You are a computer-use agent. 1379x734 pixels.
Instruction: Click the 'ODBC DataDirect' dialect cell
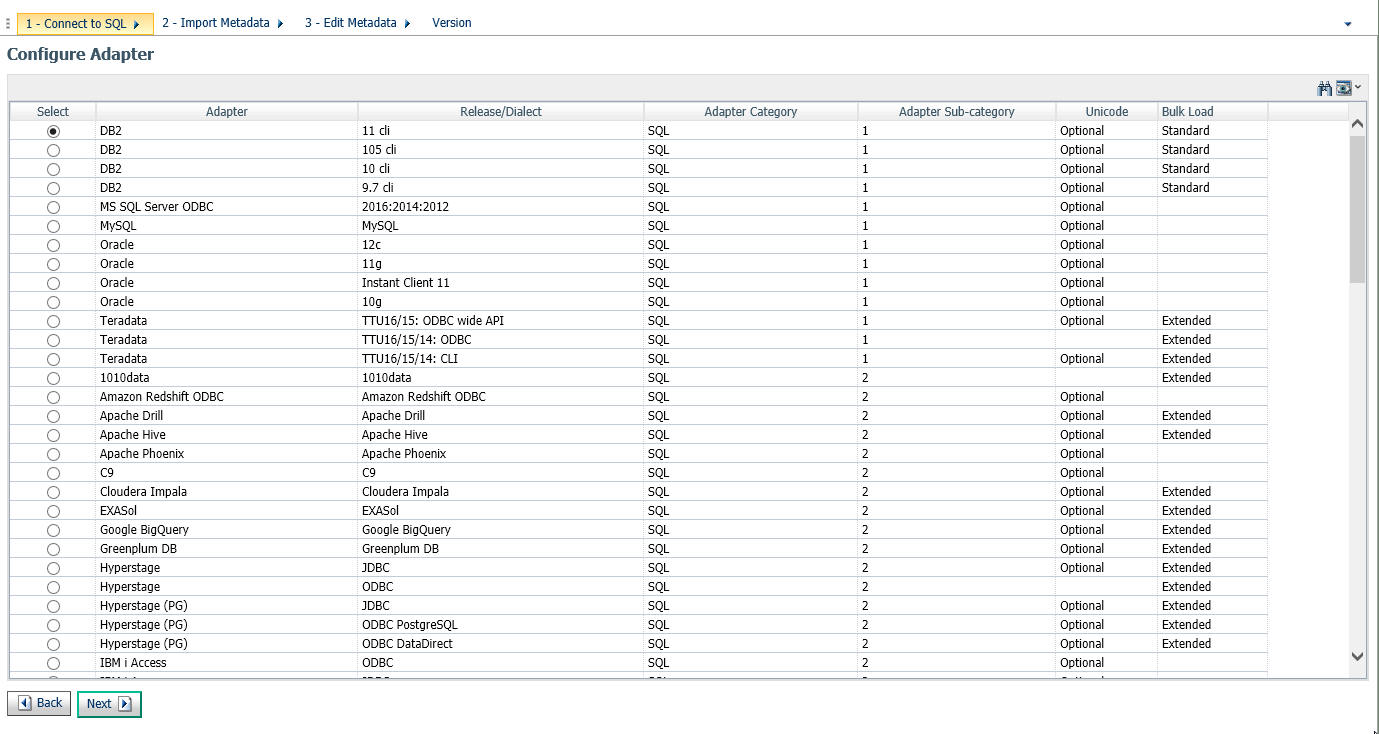click(501, 644)
